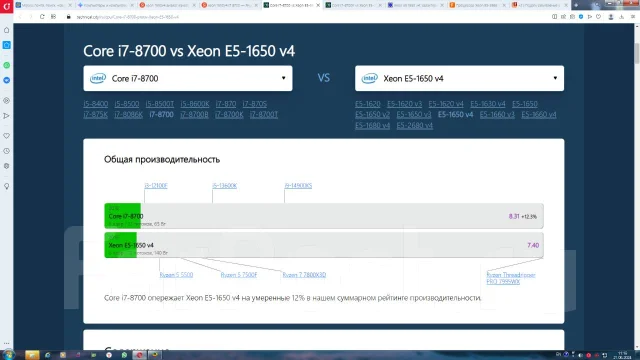
Task: Open the i5-8500 processor link
Action: 127,104
